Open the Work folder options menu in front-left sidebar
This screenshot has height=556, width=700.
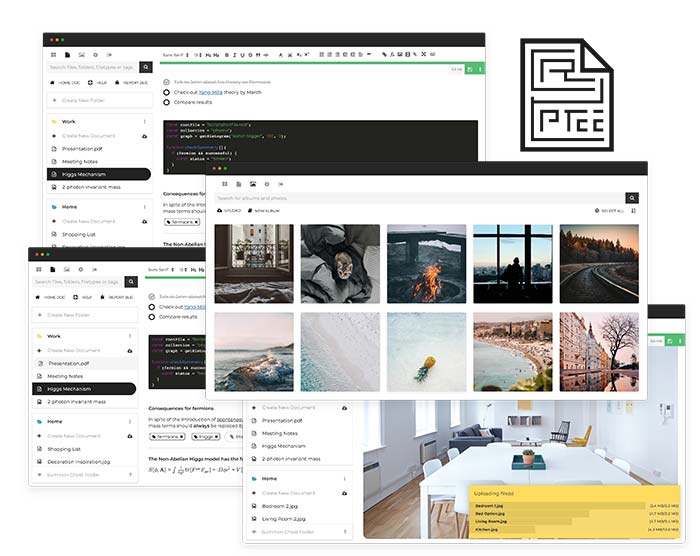[x=130, y=336]
